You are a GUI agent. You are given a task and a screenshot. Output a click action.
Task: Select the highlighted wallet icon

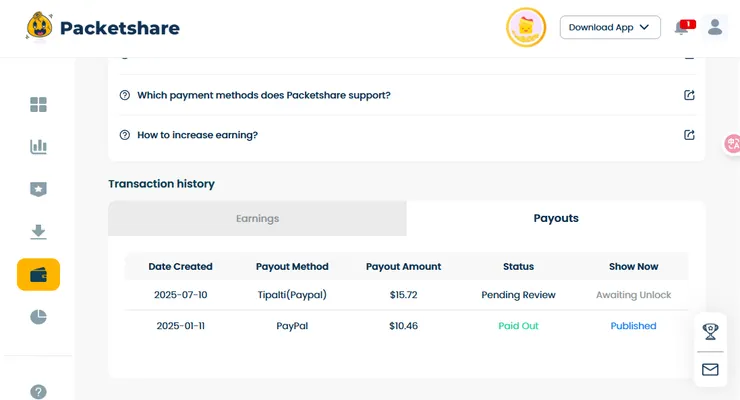pos(38,275)
